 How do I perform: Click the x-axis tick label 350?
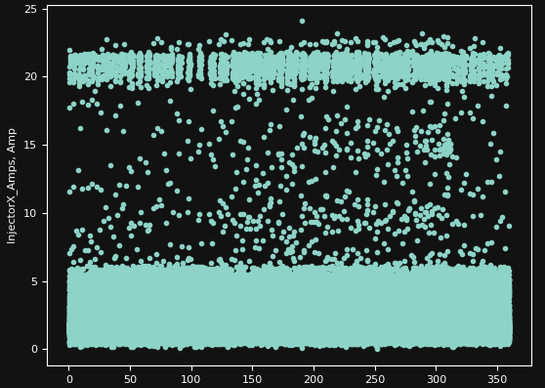(x=497, y=379)
